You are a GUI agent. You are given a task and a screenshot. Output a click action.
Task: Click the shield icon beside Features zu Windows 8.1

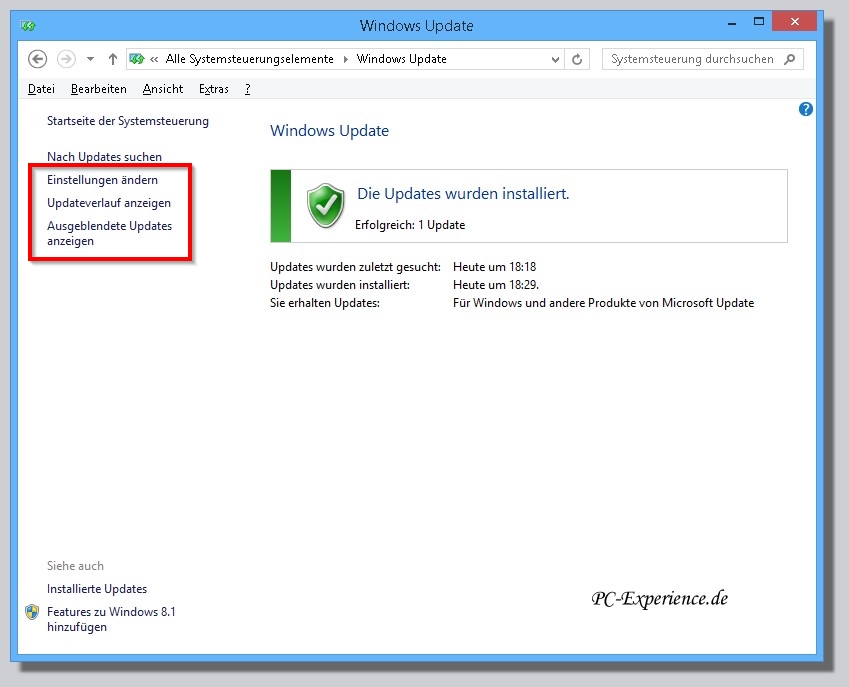coord(32,612)
